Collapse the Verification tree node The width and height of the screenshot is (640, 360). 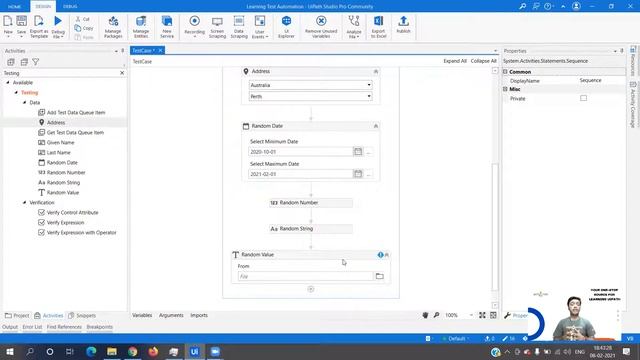coord(24,202)
